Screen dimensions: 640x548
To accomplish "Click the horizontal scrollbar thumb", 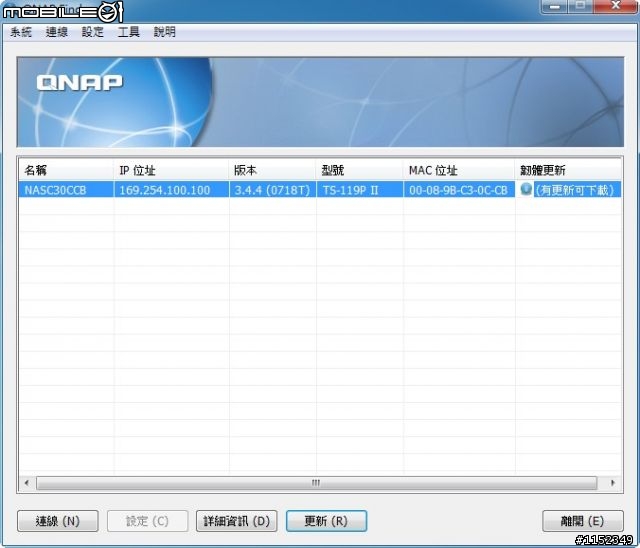I will point(317,483).
